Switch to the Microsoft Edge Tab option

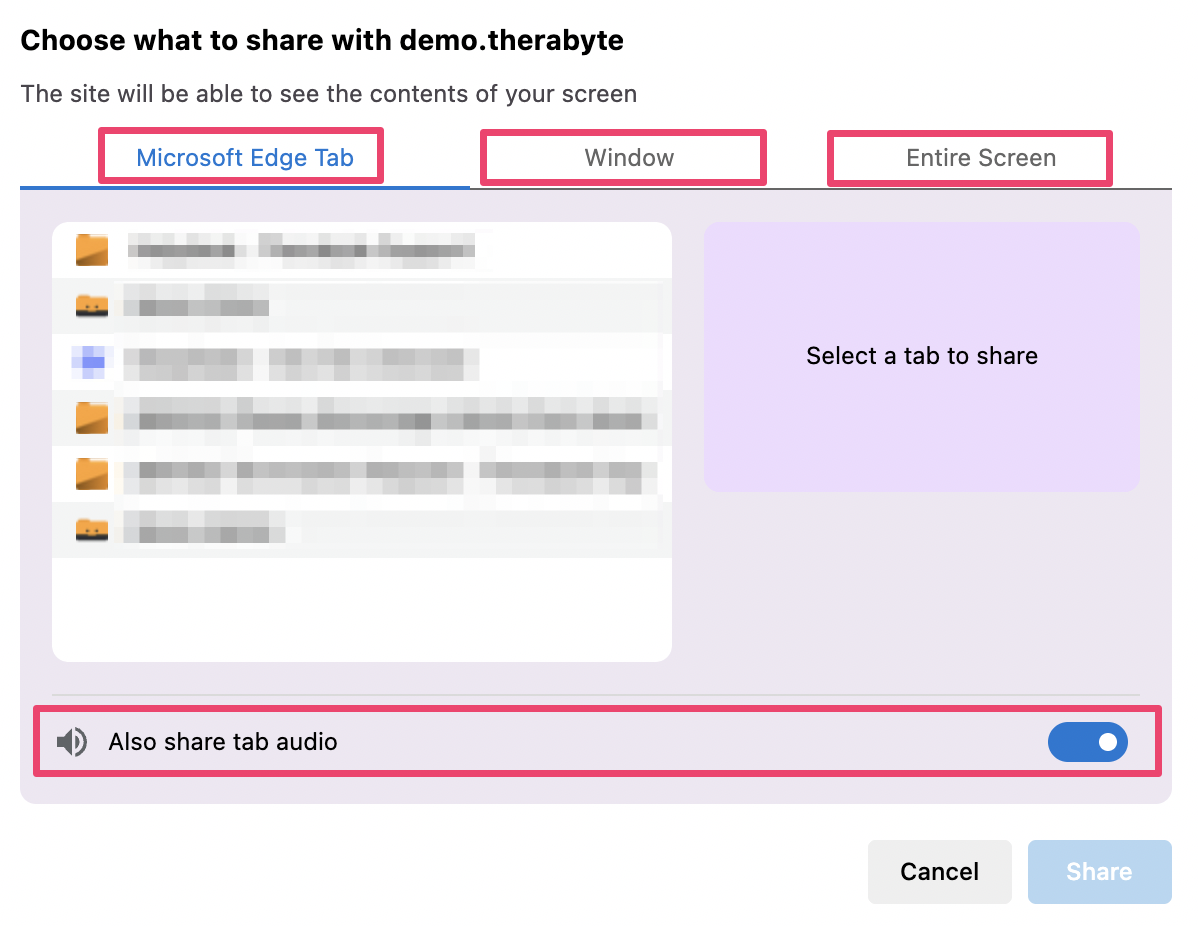tap(244, 157)
